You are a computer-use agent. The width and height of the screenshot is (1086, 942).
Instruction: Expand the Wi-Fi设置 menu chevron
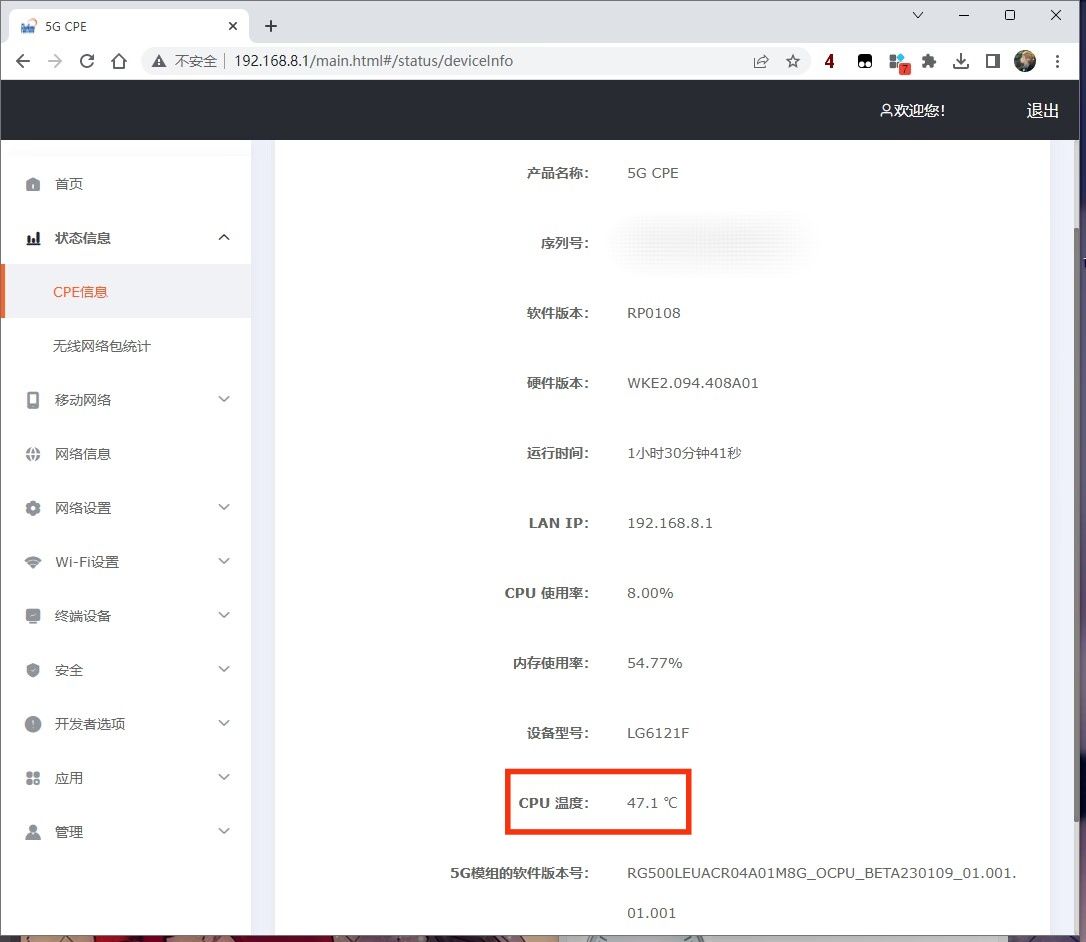(x=224, y=561)
